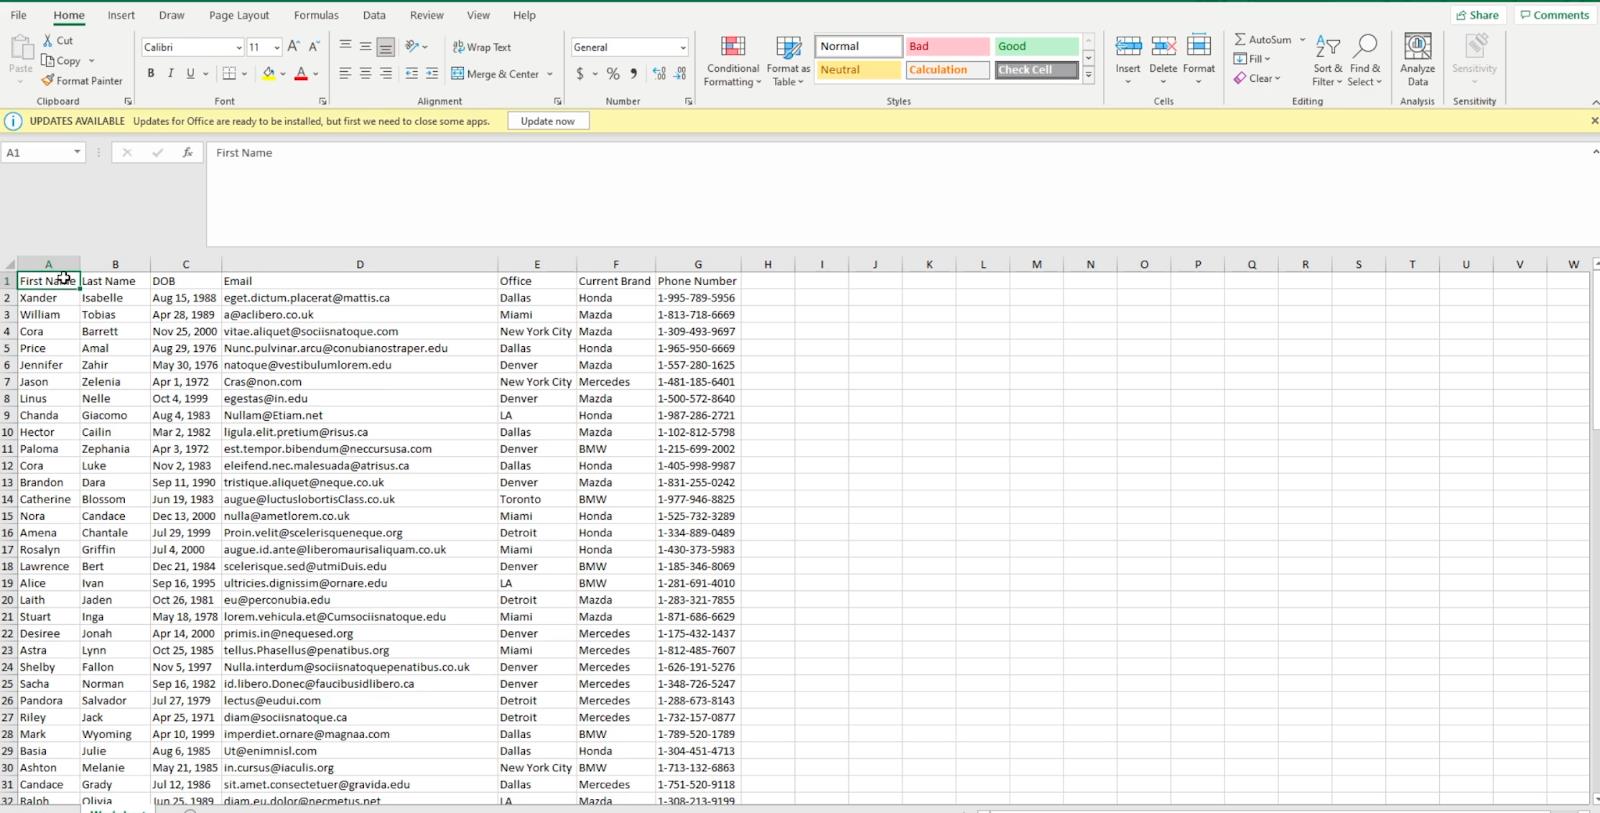Decrease indent in Alignment group
The height and width of the screenshot is (813, 1600).
coord(412,74)
